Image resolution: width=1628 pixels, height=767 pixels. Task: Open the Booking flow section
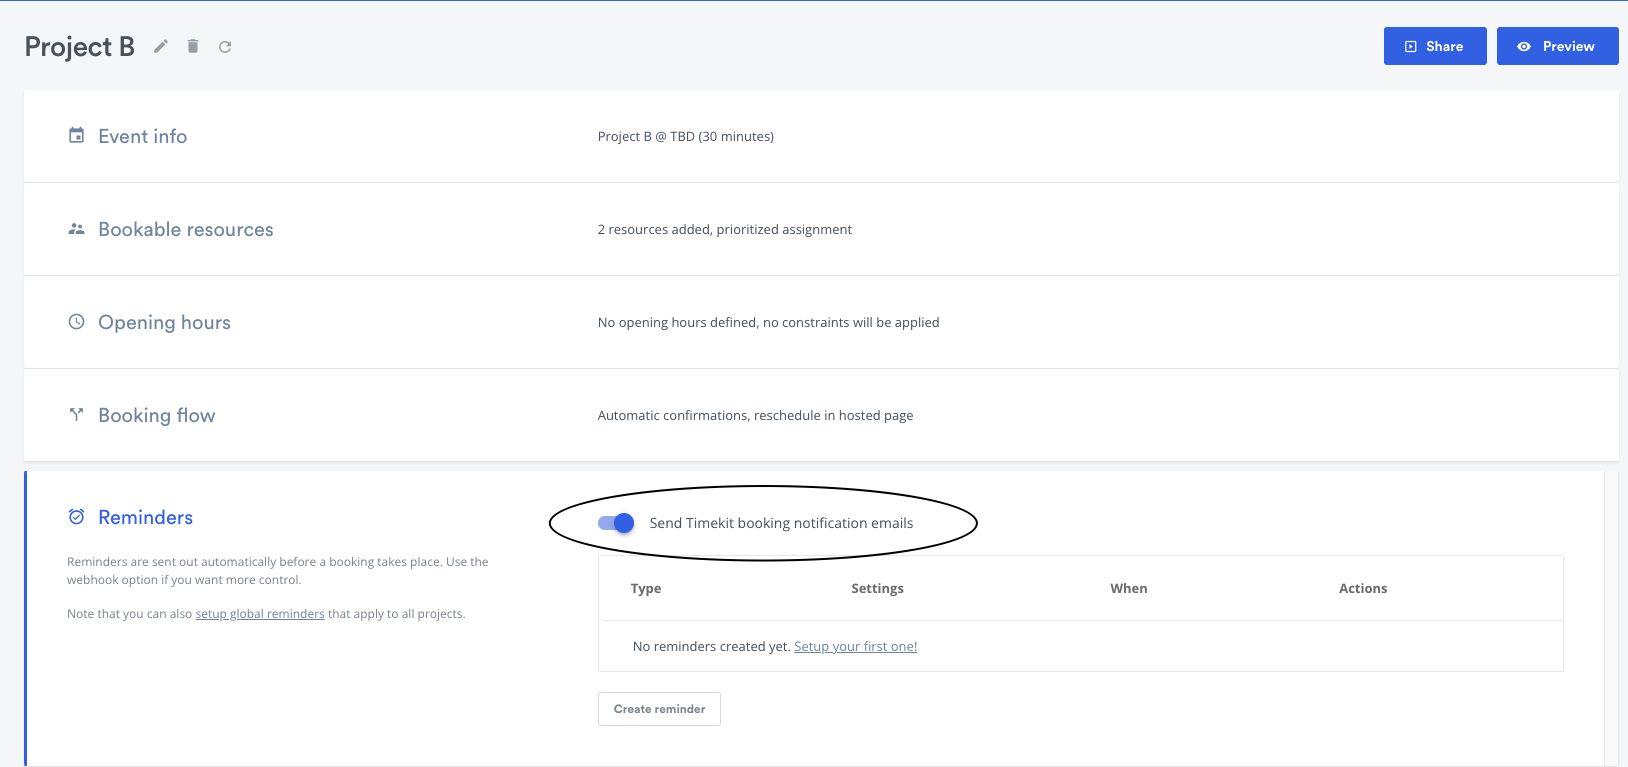click(x=821, y=415)
